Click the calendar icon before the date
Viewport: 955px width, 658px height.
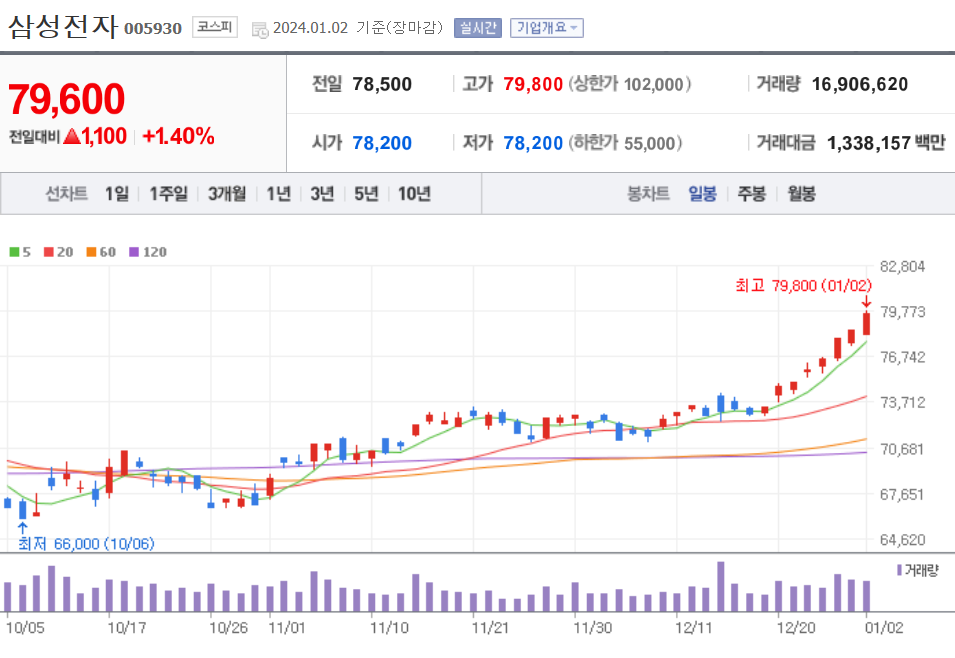260,29
